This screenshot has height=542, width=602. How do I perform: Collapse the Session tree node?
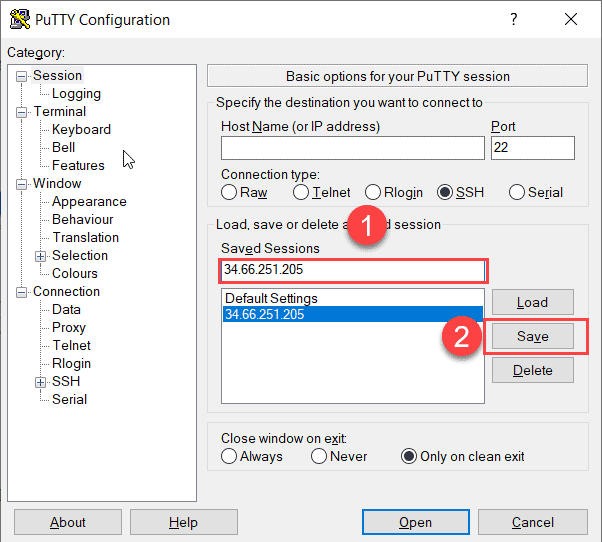[x=22, y=76]
